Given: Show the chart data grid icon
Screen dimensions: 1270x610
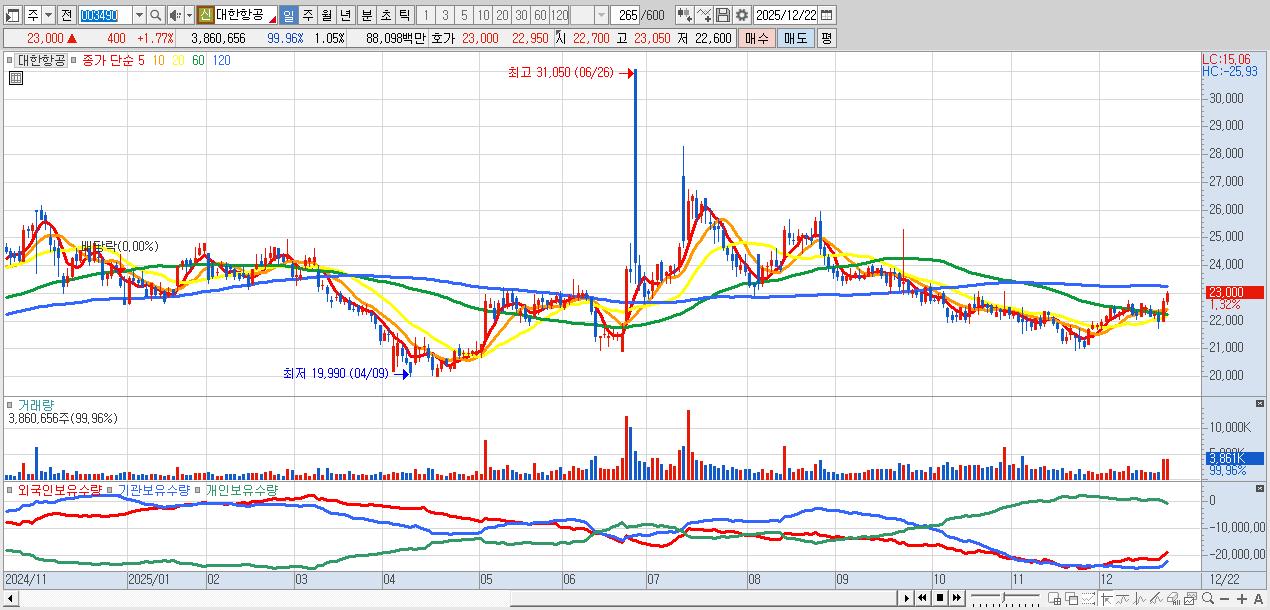Looking at the screenshot, I should click(x=15, y=77).
